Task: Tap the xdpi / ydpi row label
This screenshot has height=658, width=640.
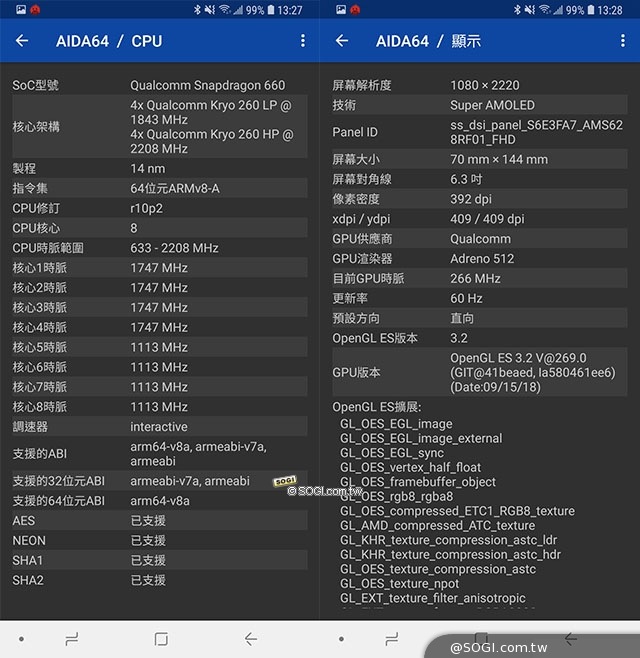Action: 361,219
